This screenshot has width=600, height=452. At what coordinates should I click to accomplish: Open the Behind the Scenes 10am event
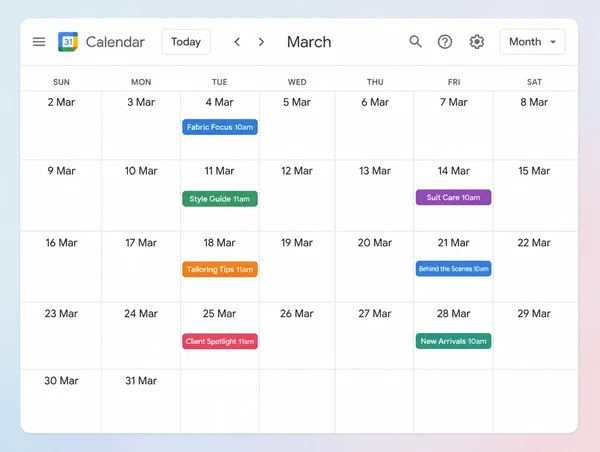[453, 269]
